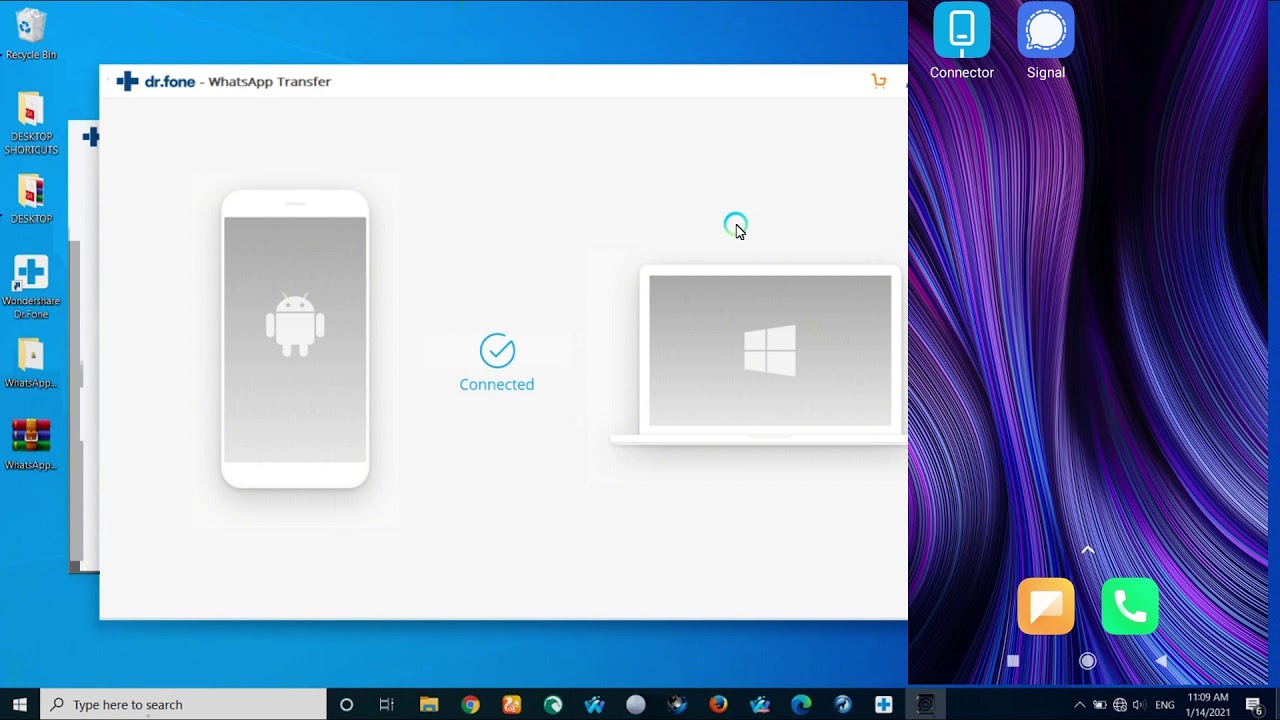The image size is (1280, 720).
Task: Tap the phone Recents square button
Action: point(1013,661)
